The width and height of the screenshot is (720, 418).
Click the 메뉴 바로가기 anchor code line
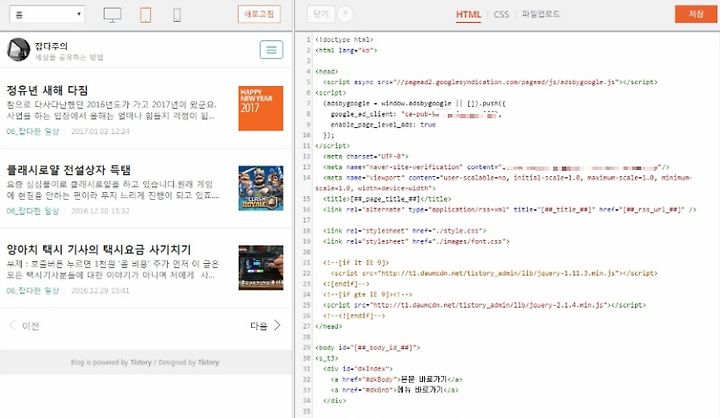pyautogui.click(x=394, y=390)
